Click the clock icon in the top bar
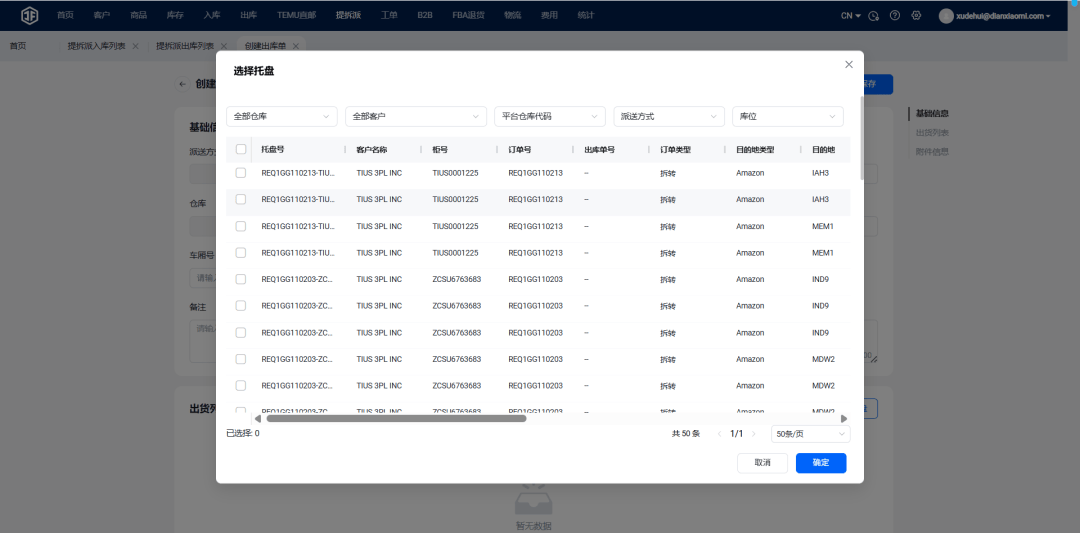Screen dimensions: 1080x533 tap(874, 16)
